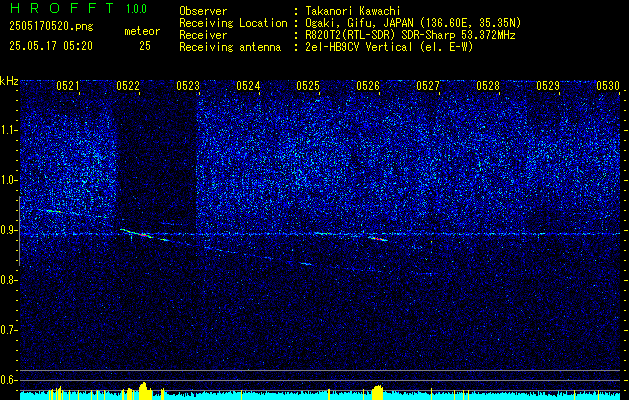Click the 'Receiving Location' label

pyautogui.click(x=233, y=23)
